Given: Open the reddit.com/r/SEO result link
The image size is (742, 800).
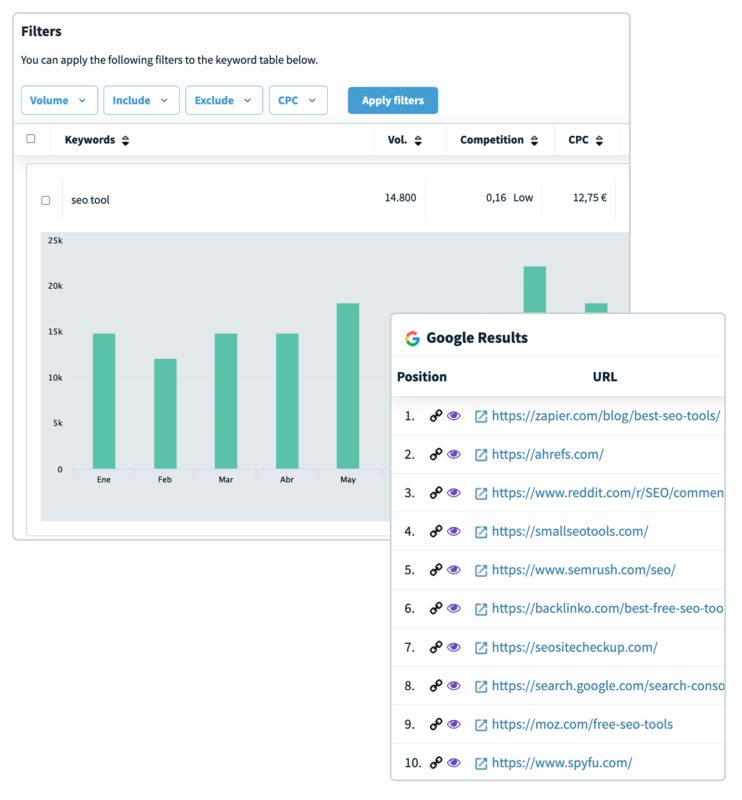Looking at the screenshot, I should (607, 493).
